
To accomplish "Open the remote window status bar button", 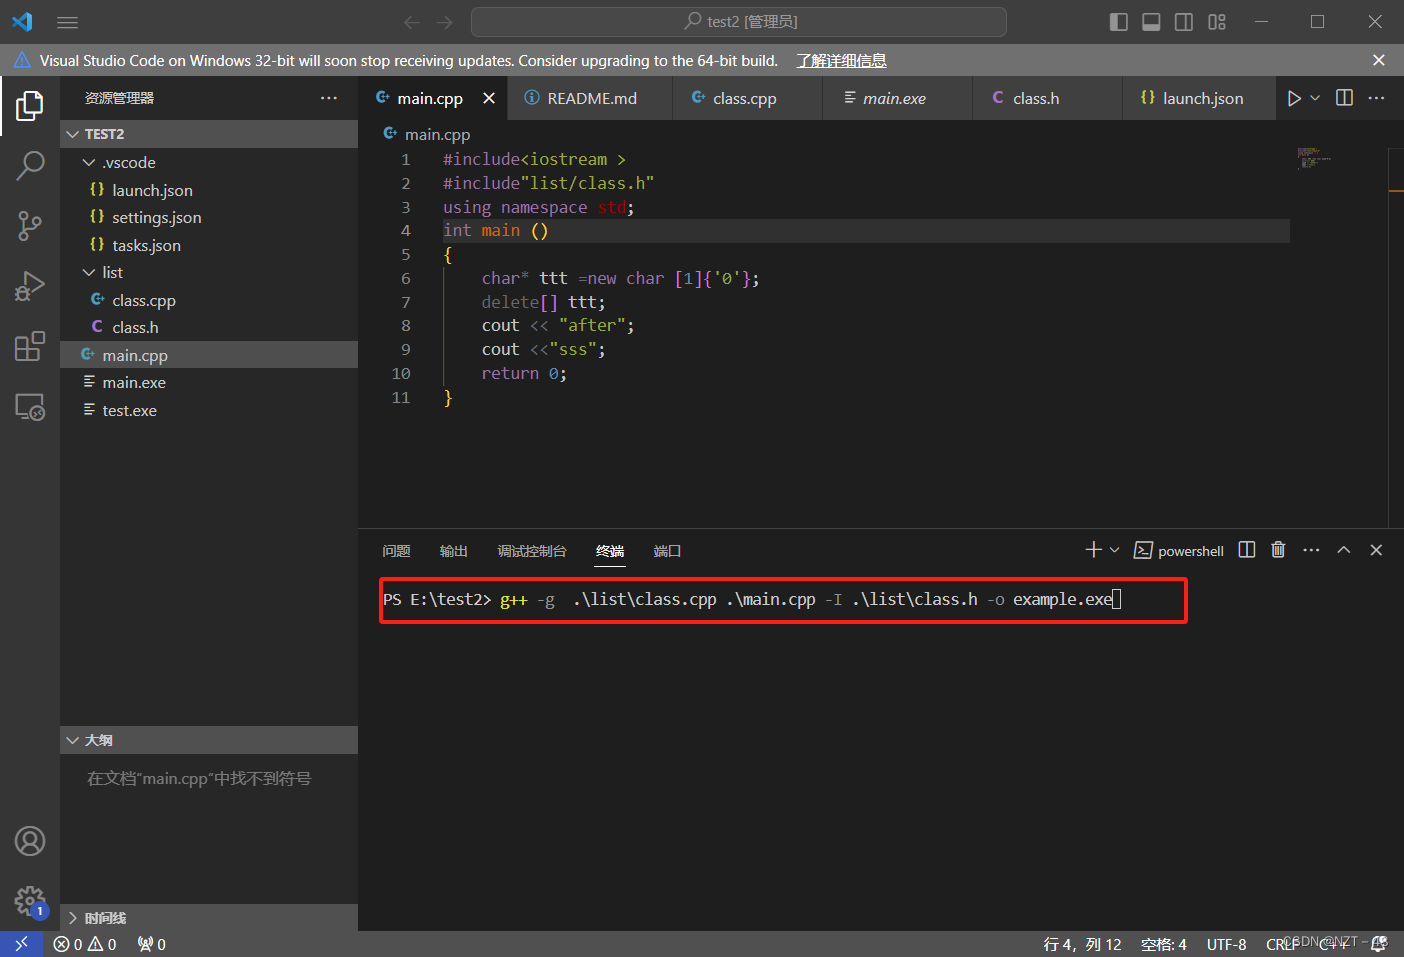I will (21, 944).
